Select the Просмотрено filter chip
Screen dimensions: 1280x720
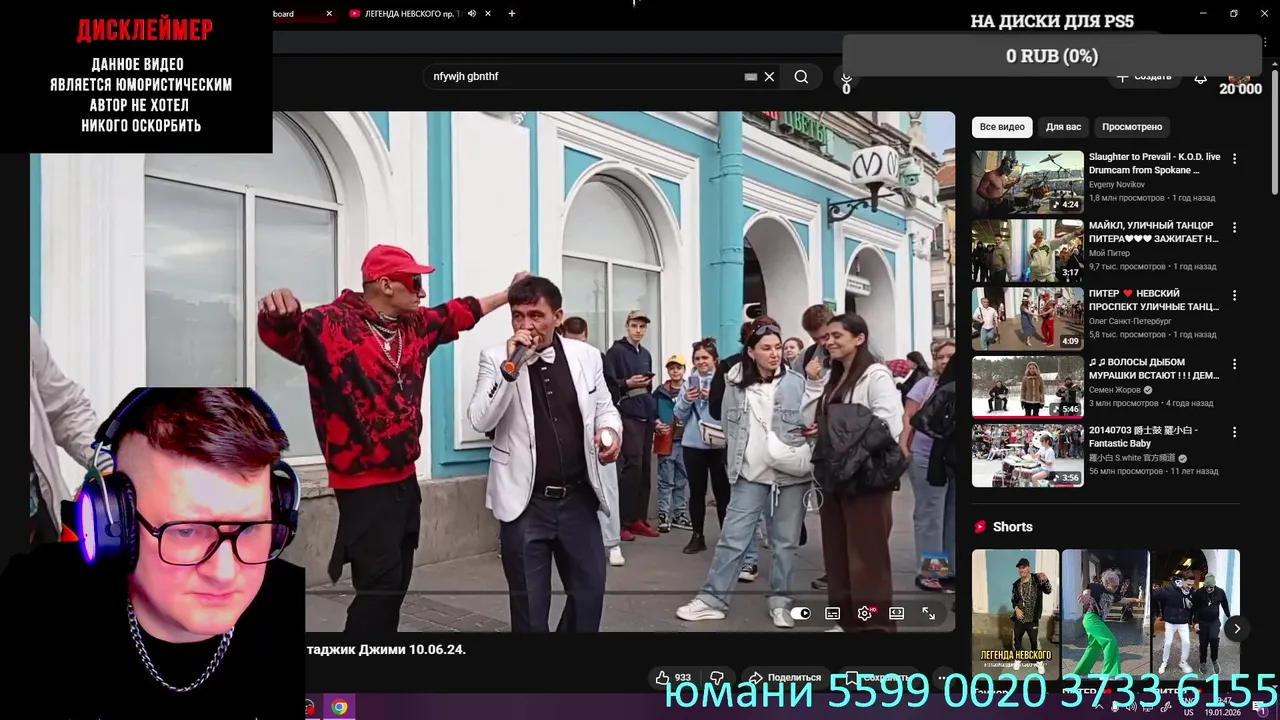pyautogui.click(x=1132, y=127)
